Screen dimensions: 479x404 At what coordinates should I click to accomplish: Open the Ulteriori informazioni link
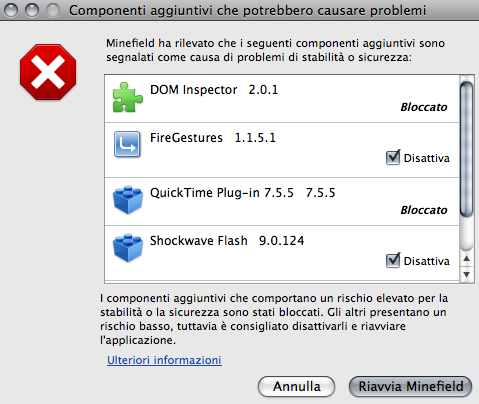(164, 360)
